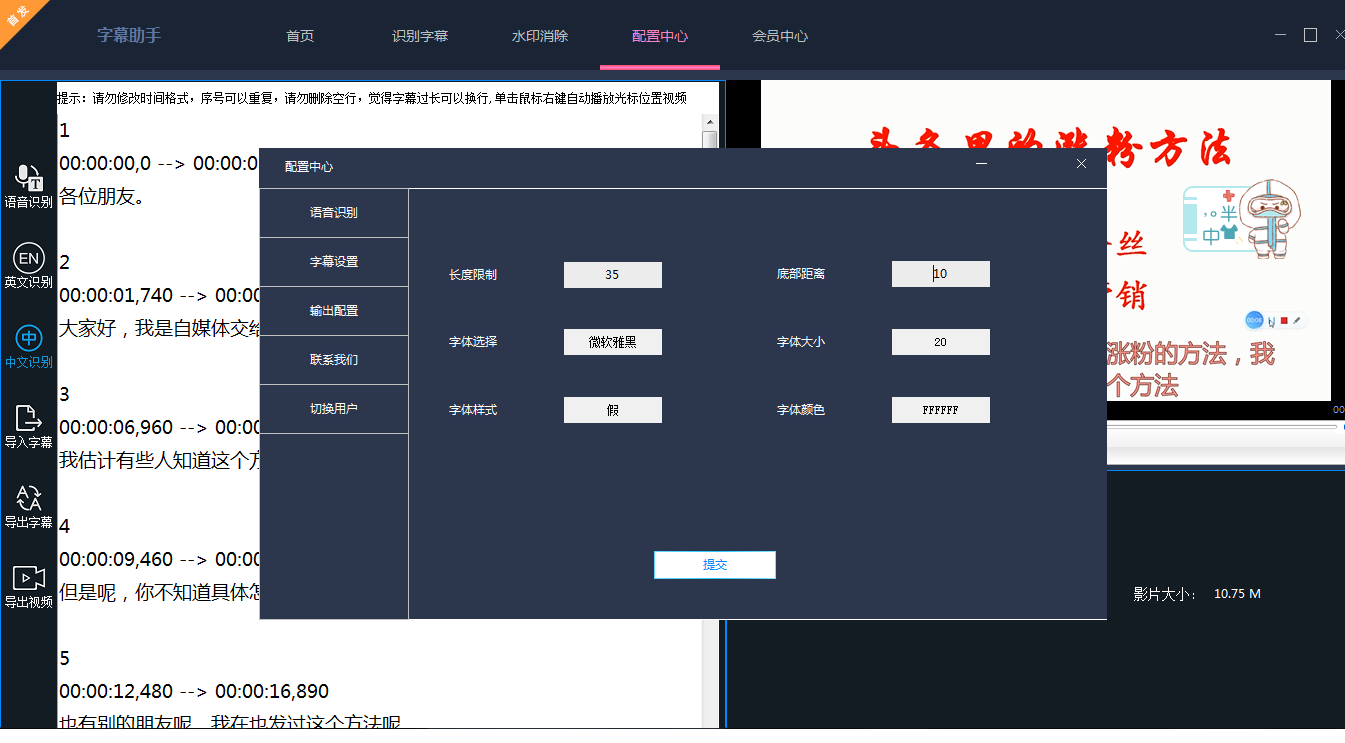Submit settings with the 提交 button

pos(715,565)
